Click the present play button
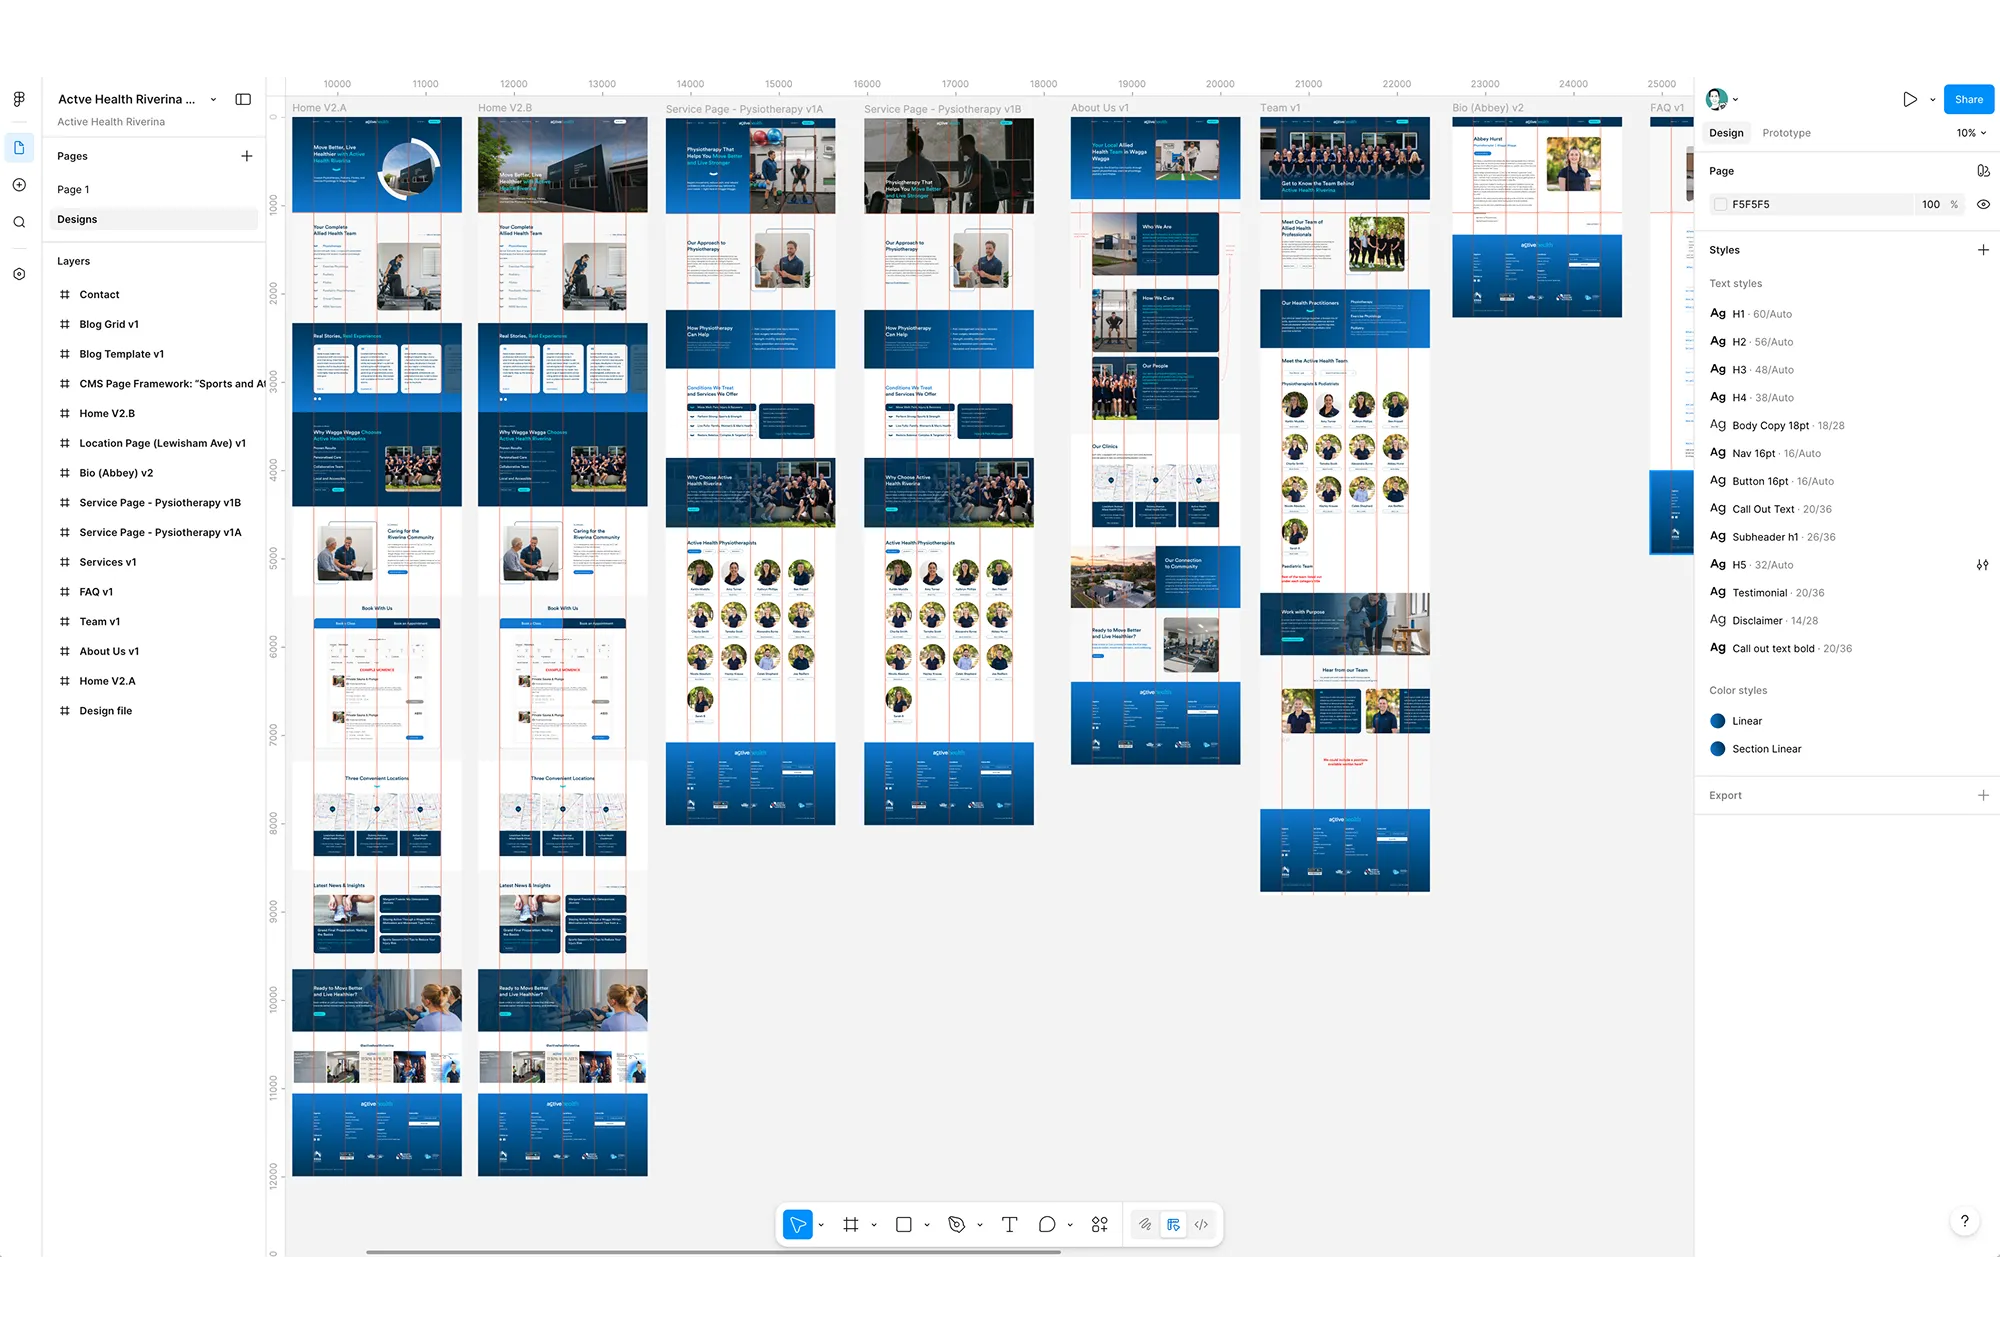This screenshot has width=2000, height=1333. coord(1909,99)
